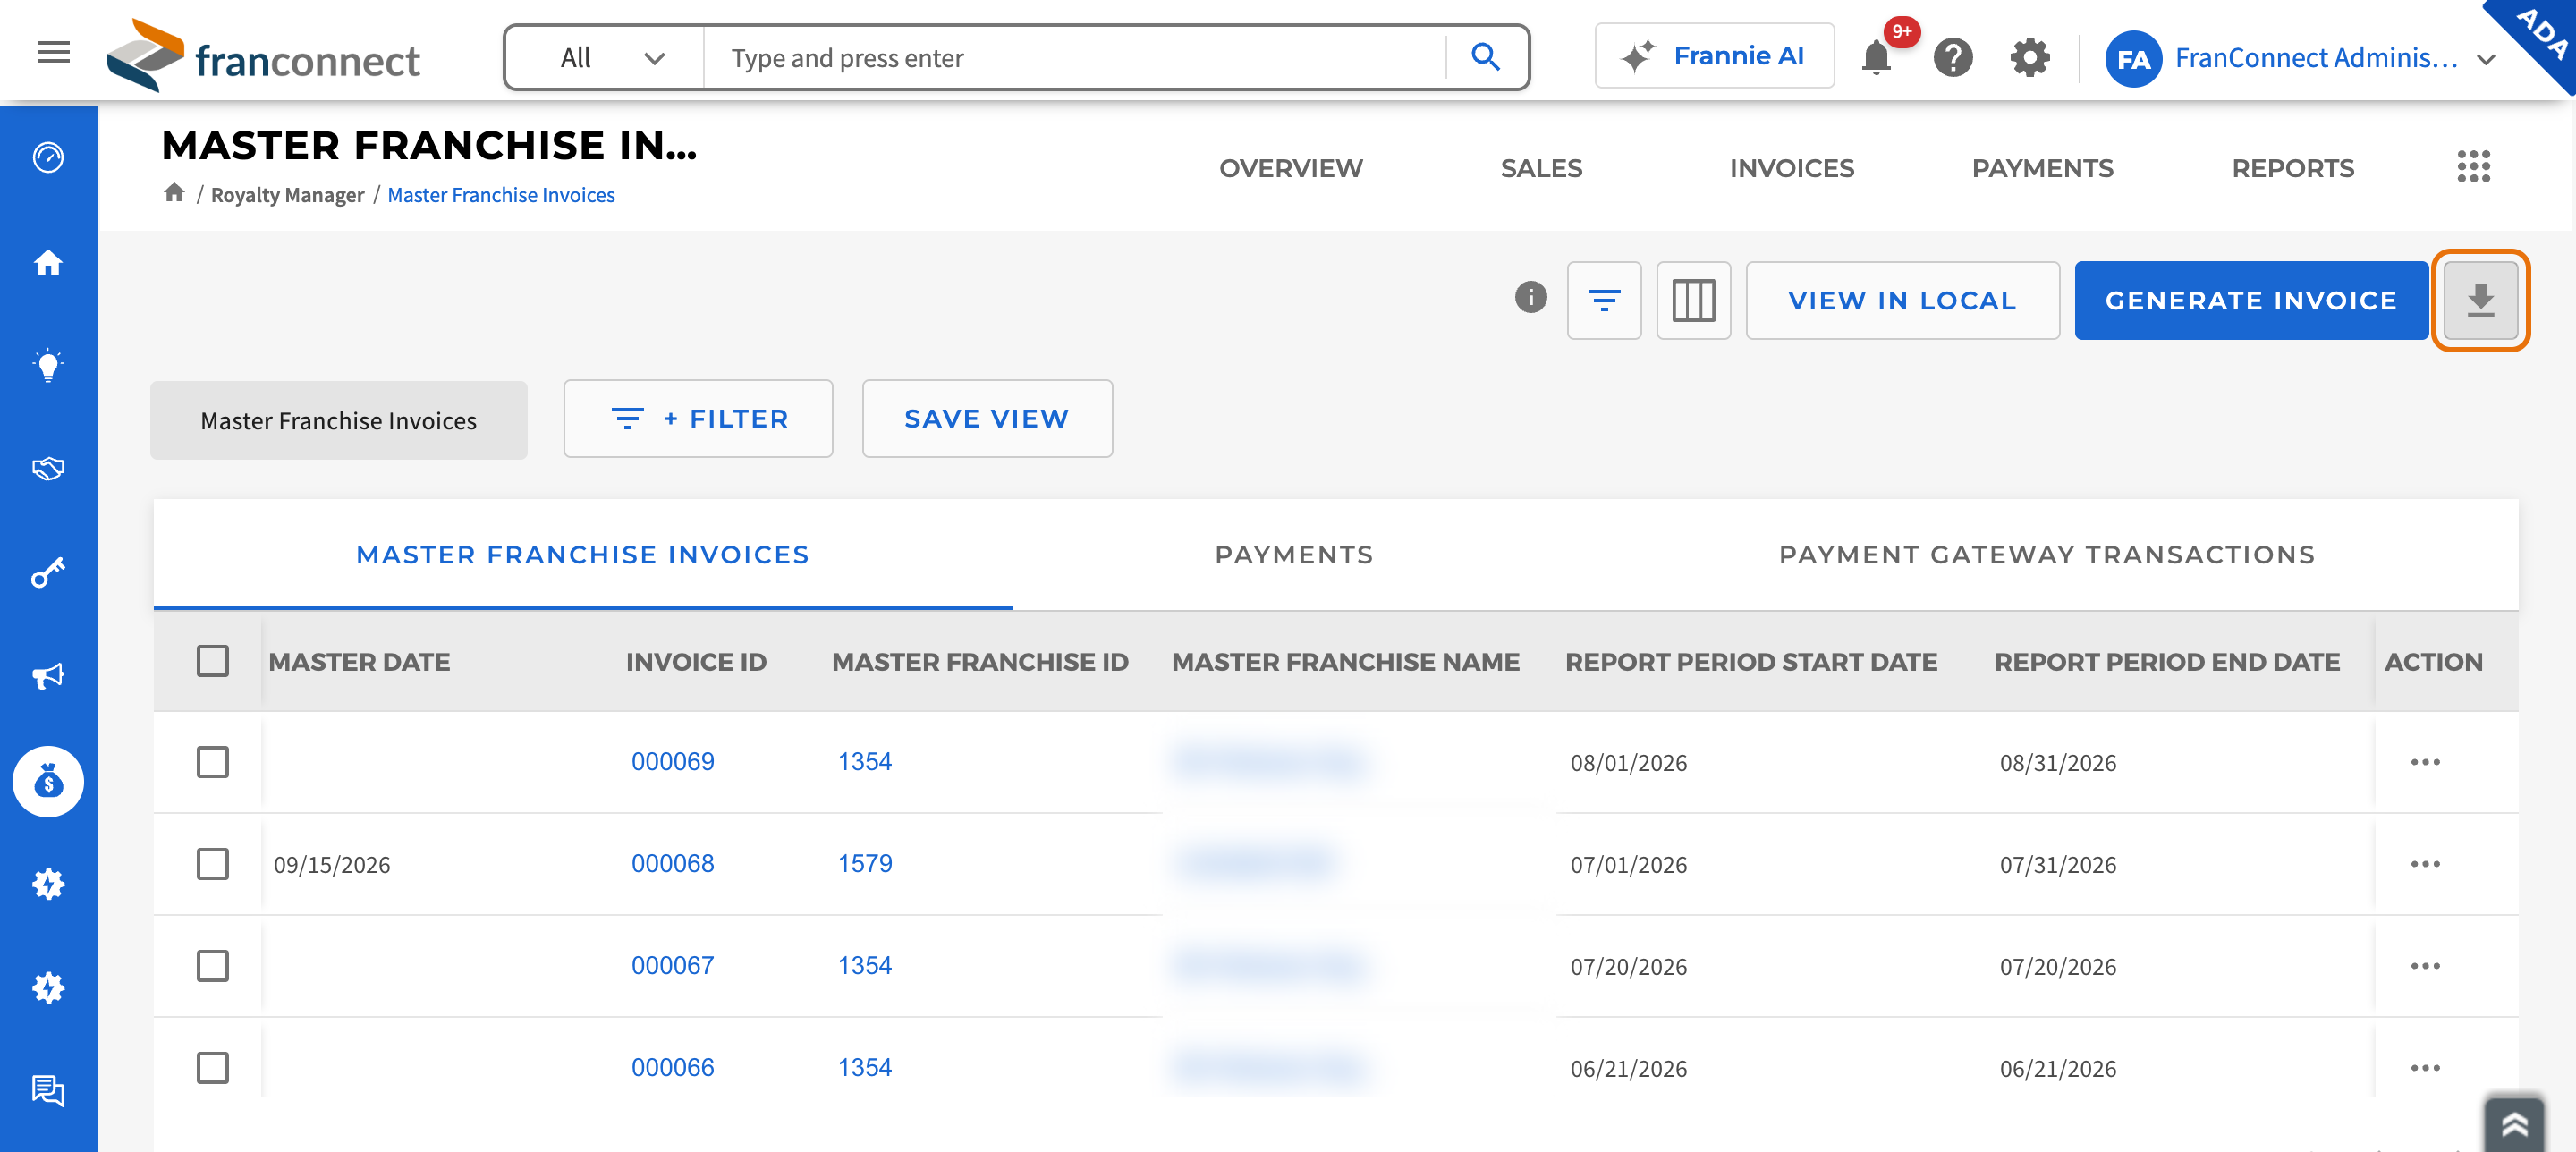Viewport: 2576px width, 1152px height.
Task: Click the + Filter button
Action: [697, 418]
